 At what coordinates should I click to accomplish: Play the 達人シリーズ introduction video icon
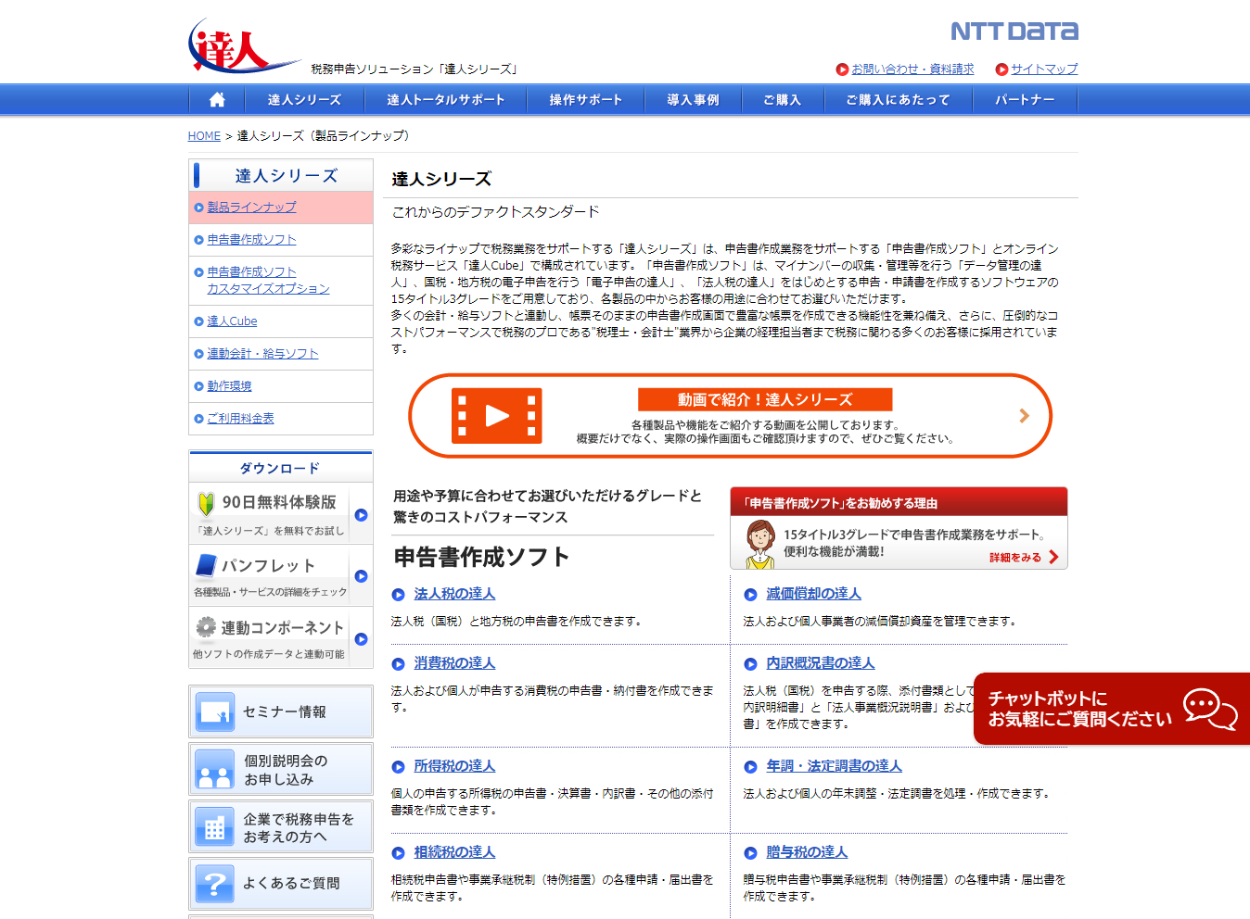click(496, 416)
